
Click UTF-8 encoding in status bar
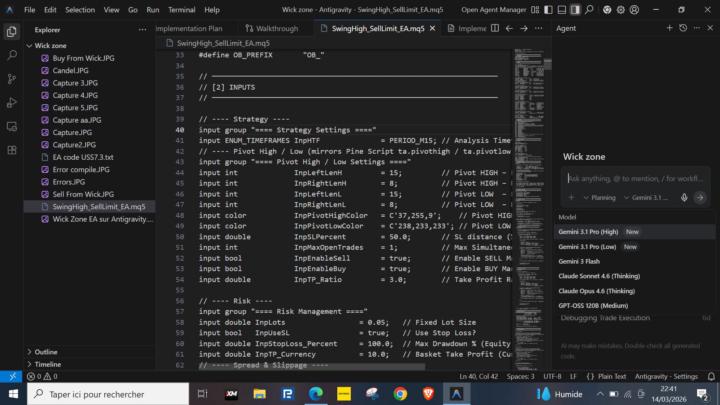(x=552, y=377)
